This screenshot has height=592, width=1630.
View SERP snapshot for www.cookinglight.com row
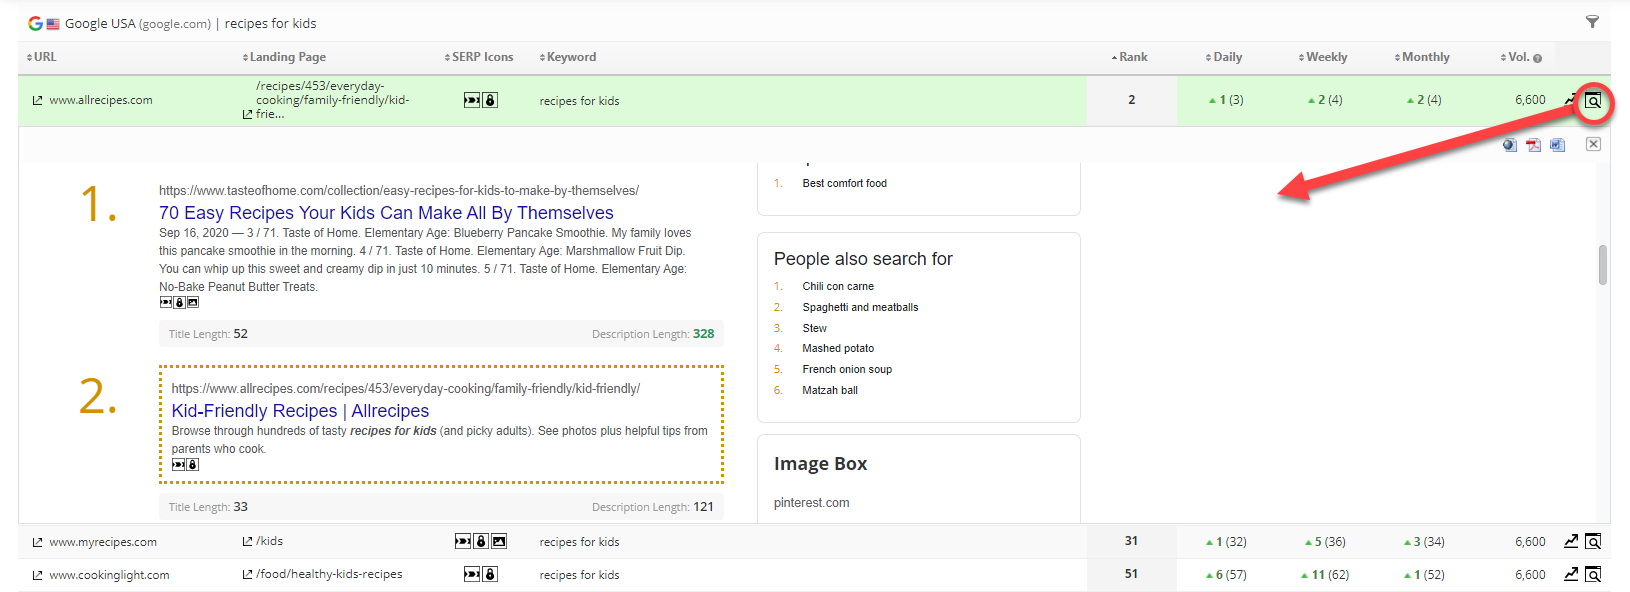(1593, 574)
